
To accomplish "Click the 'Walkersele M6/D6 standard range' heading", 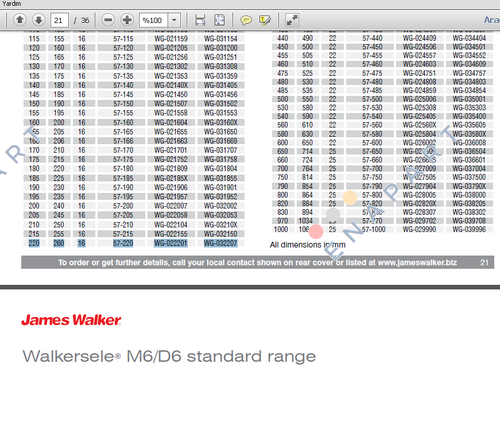I will coord(169,356).
